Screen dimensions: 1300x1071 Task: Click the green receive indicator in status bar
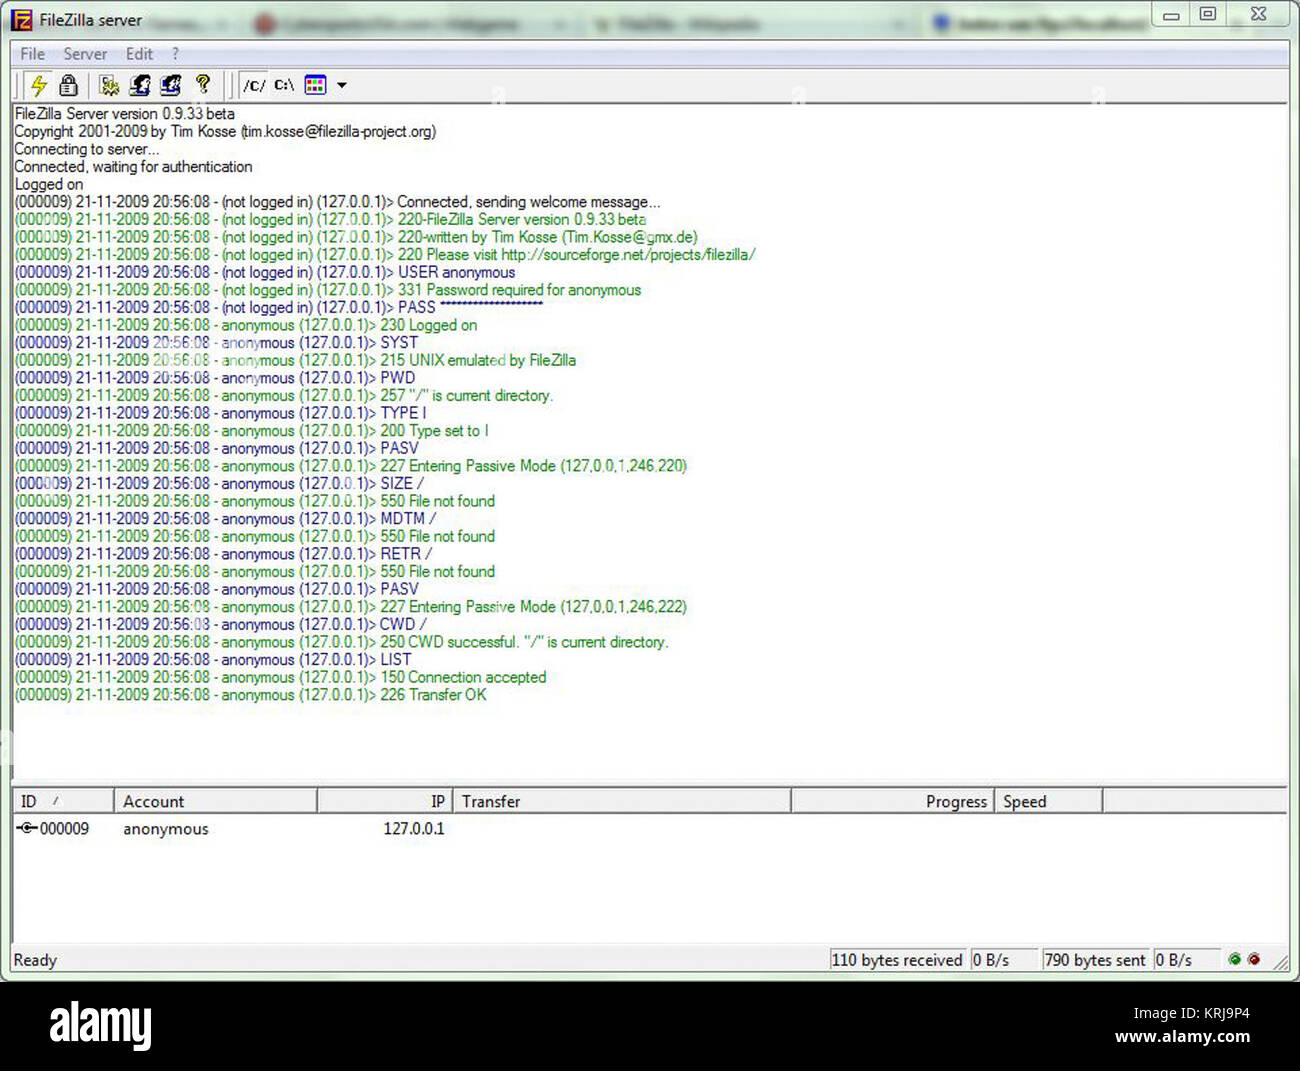click(x=1235, y=959)
